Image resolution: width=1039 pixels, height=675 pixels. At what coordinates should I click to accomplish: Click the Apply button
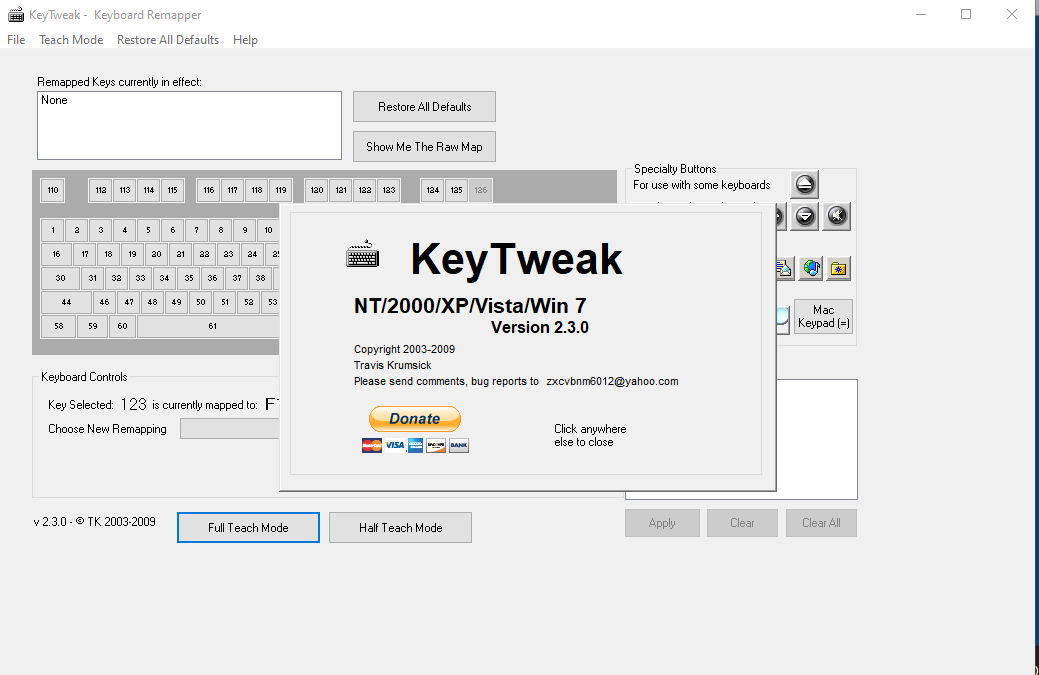tap(661, 522)
